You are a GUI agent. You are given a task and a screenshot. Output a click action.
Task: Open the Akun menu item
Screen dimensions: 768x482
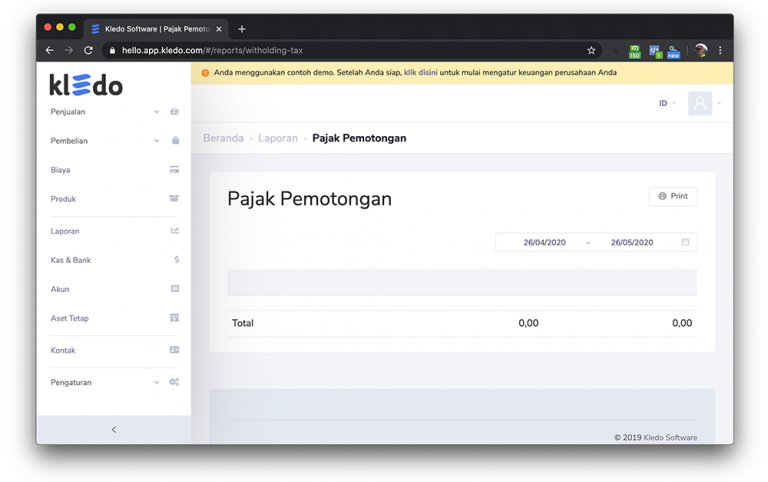pyautogui.click(x=60, y=289)
